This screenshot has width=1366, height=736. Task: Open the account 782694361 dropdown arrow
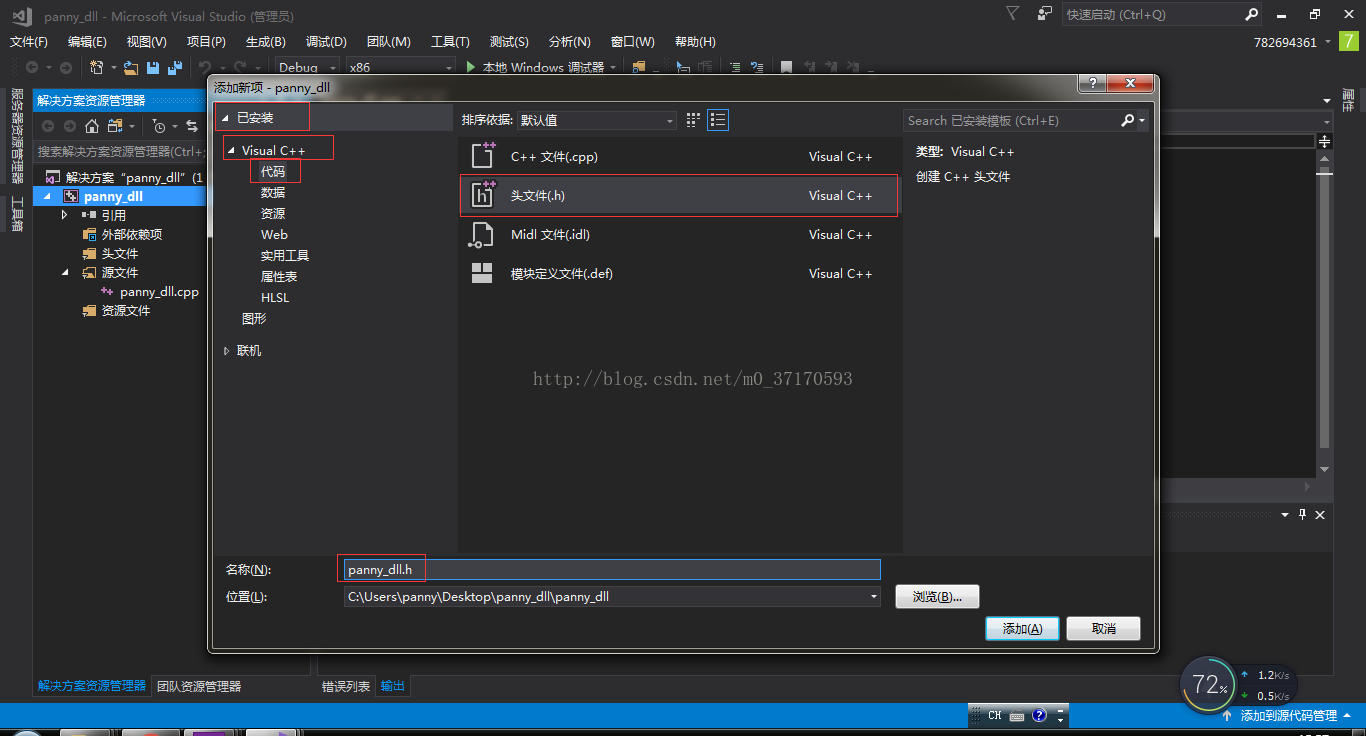click(1327, 42)
